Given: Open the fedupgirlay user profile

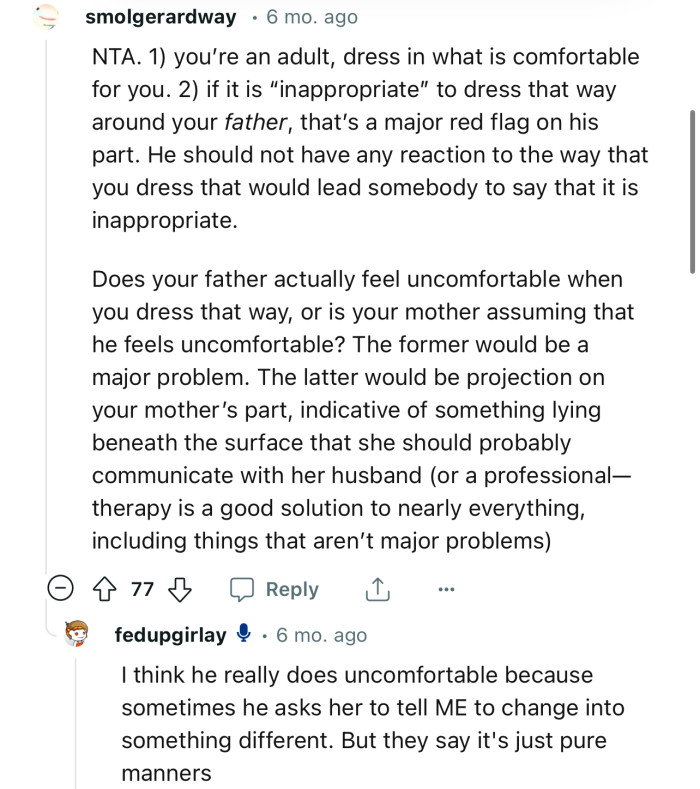Looking at the screenshot, I should 170,635.
